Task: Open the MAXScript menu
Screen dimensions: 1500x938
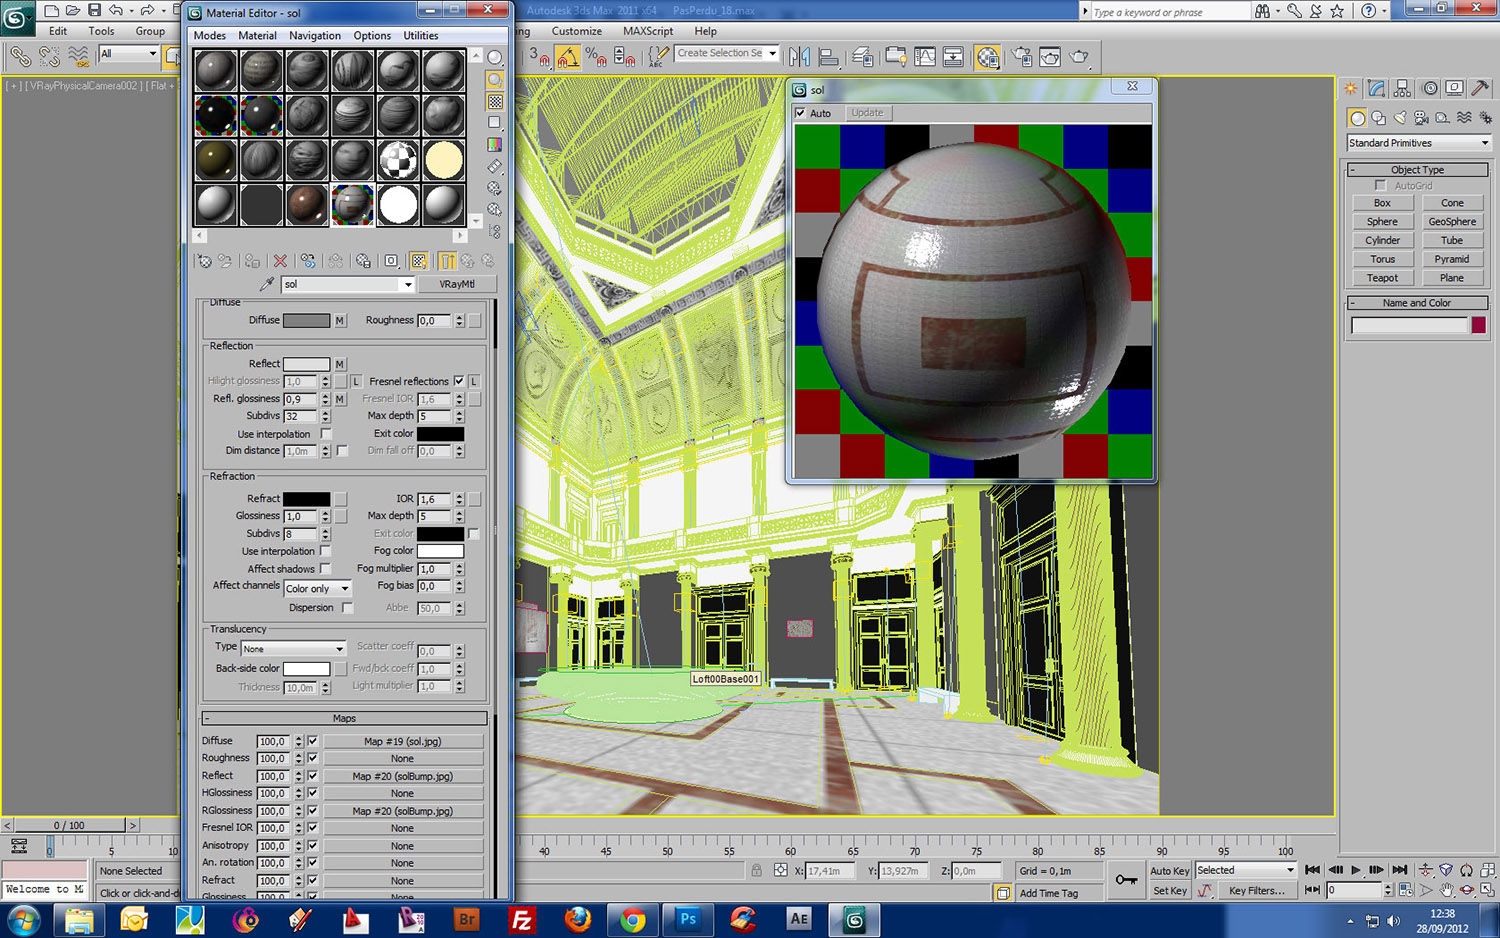Action: pyautogui.click(x=648, y=31)
